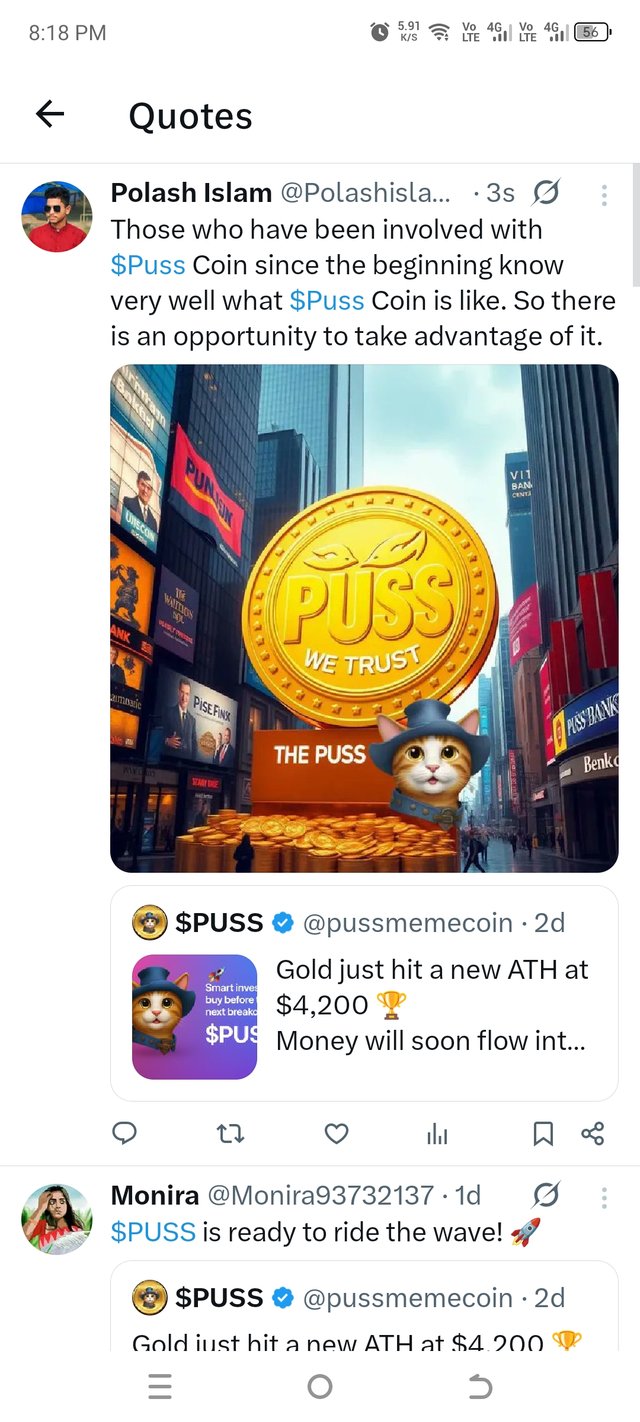
Task: Open @pussmemecoin quoted post under Monira
Action: pos(364,1304)
